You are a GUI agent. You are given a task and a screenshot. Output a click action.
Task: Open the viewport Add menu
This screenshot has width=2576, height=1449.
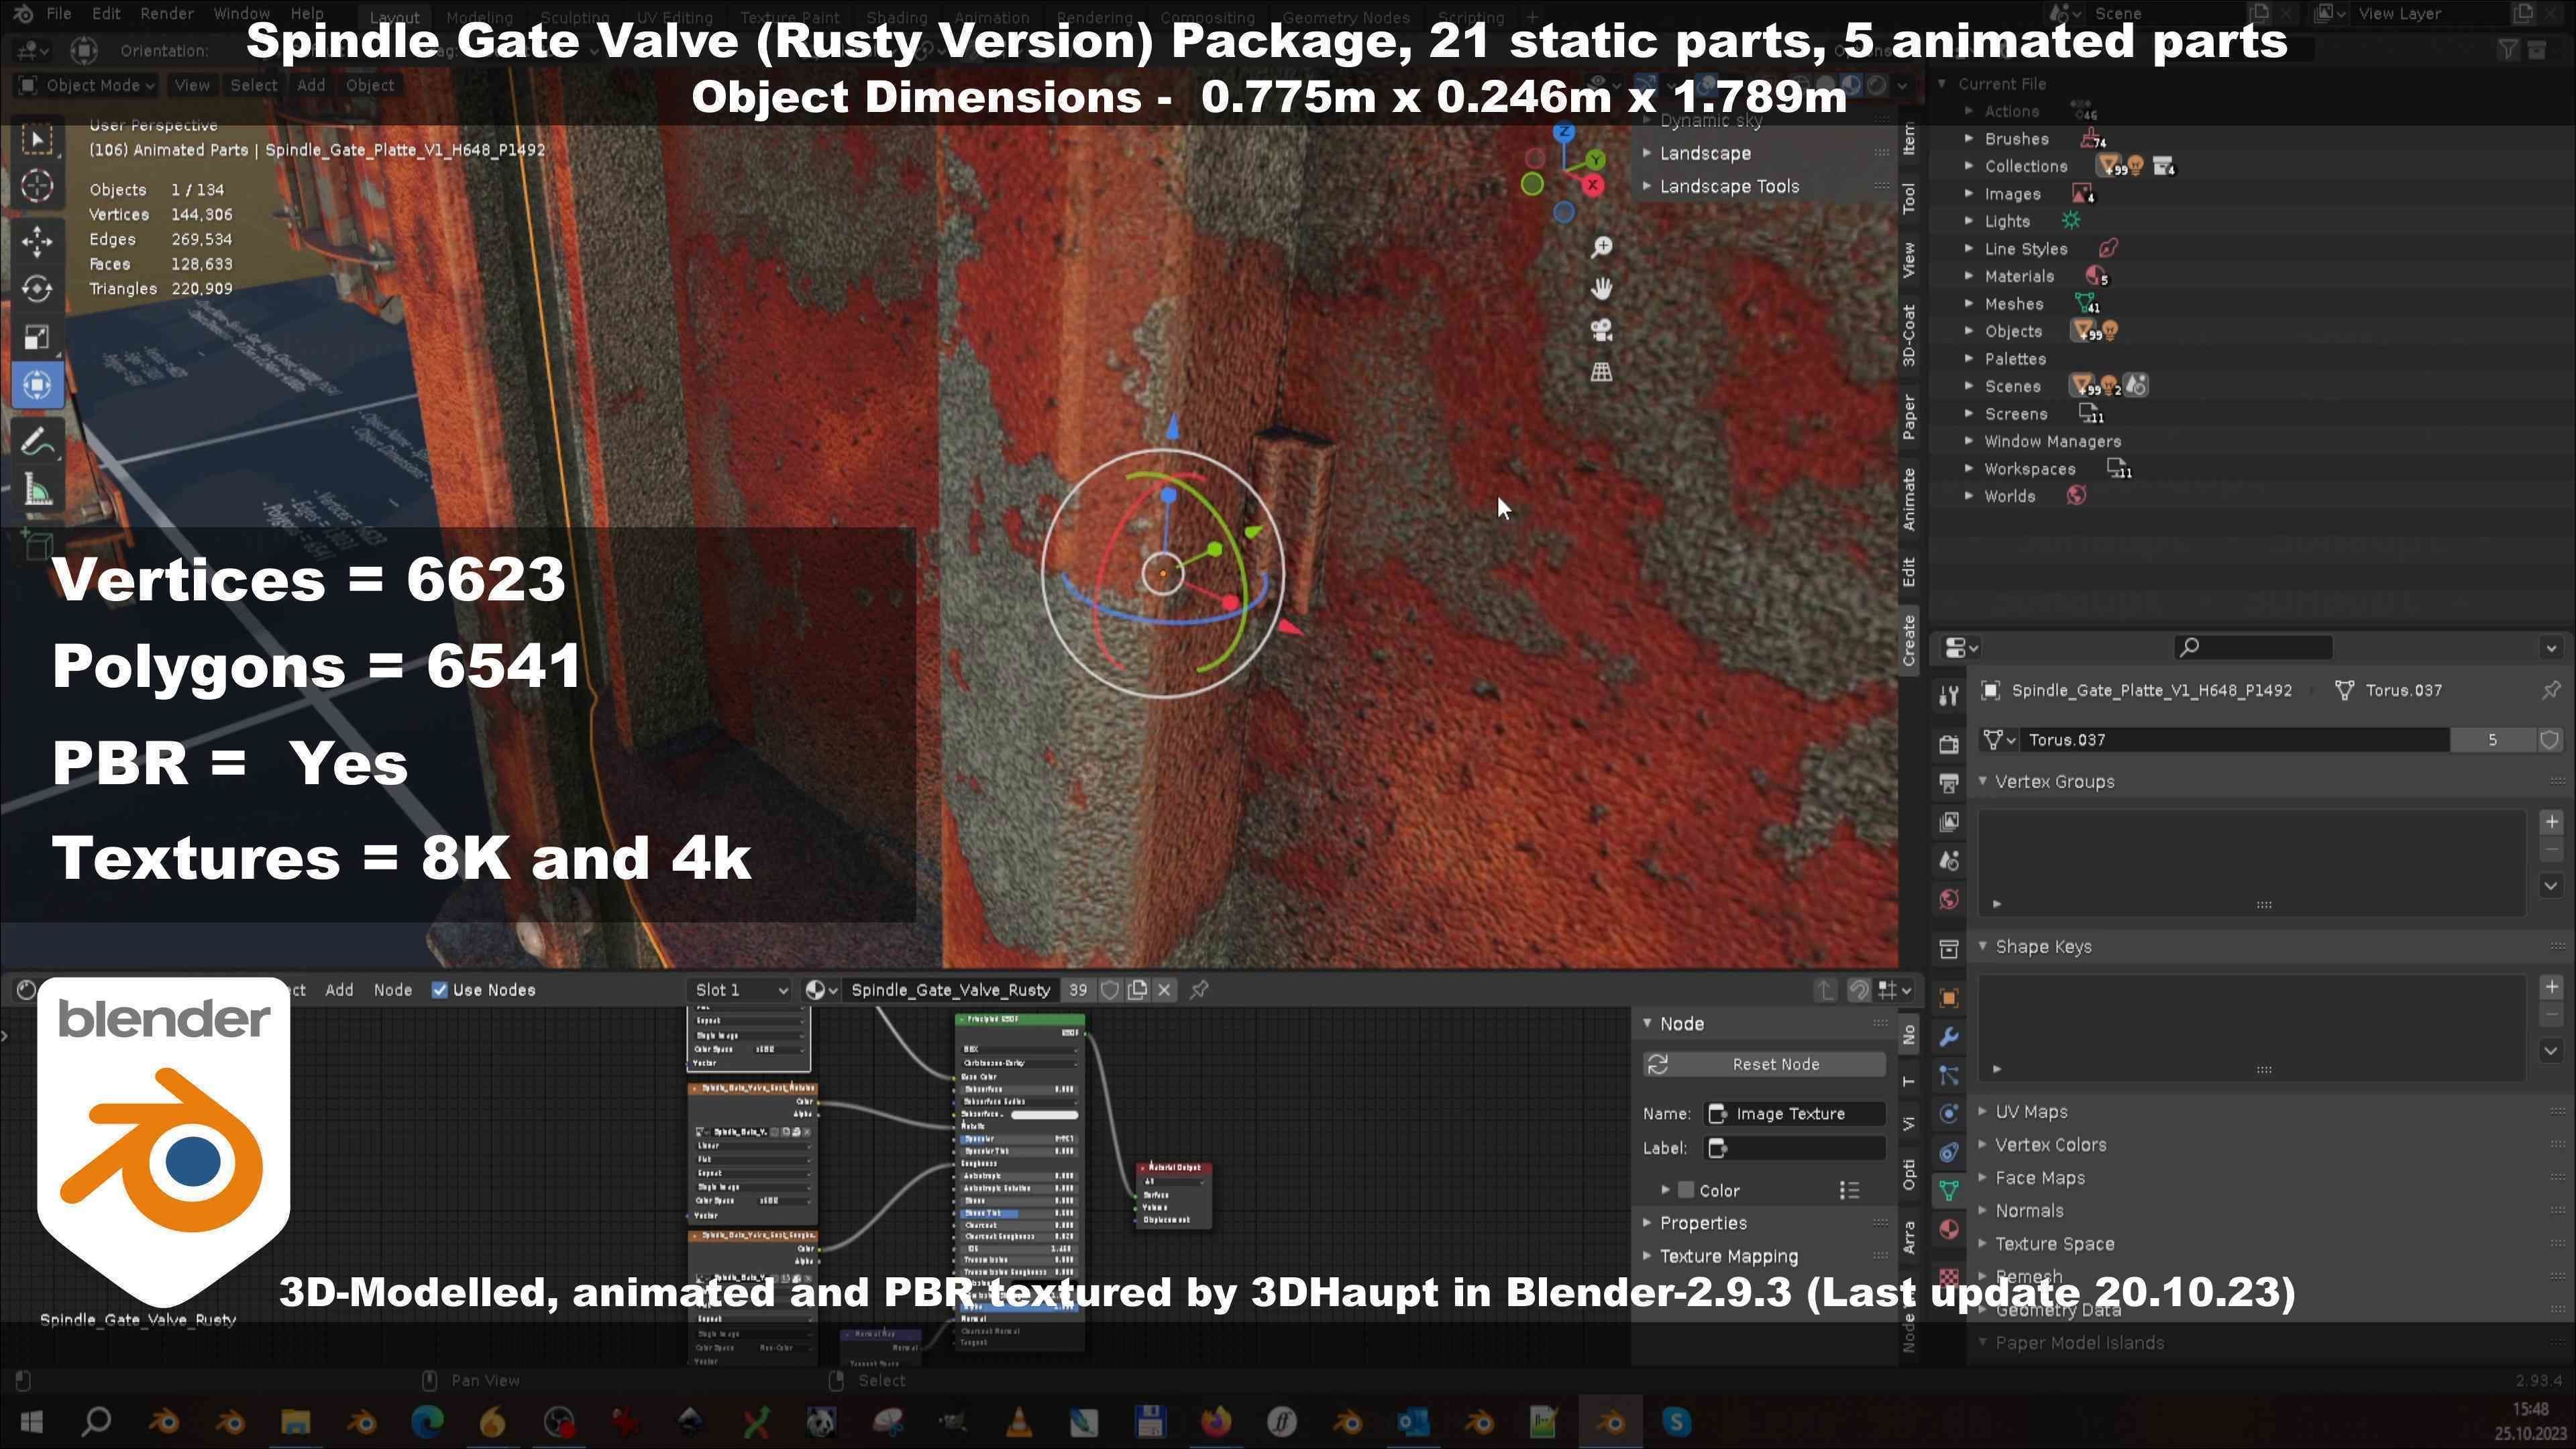click(311, 85)
